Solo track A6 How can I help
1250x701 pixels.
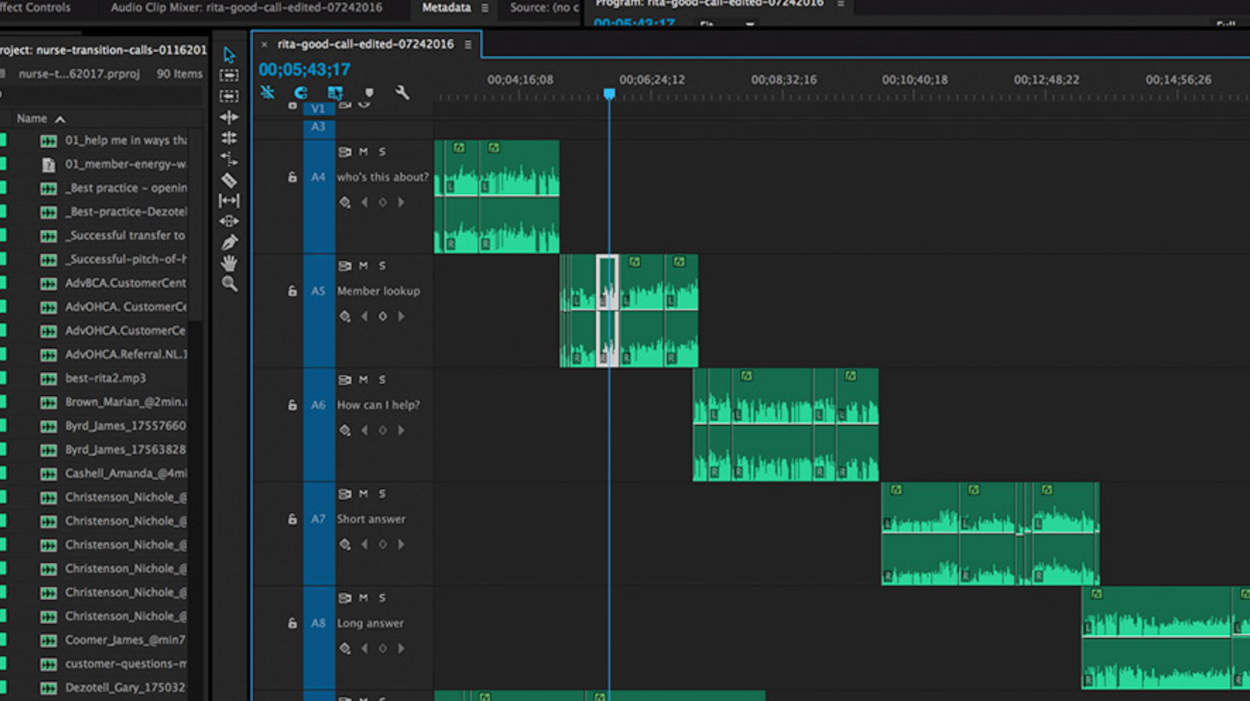[x=382, y=380]
